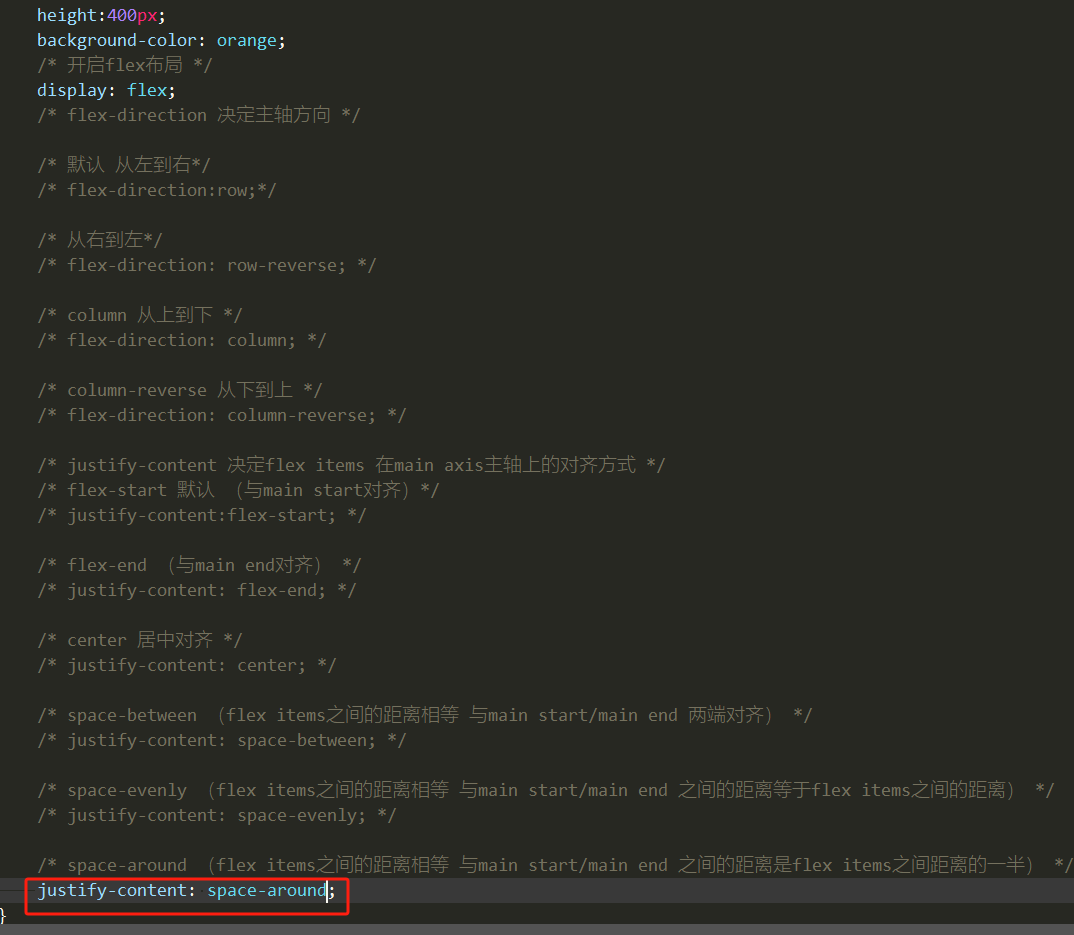This screenshot has width=1074, height=935.
Task: Click the 'justify-content 决定flex items' comment
Action: (x=351, y=465)
